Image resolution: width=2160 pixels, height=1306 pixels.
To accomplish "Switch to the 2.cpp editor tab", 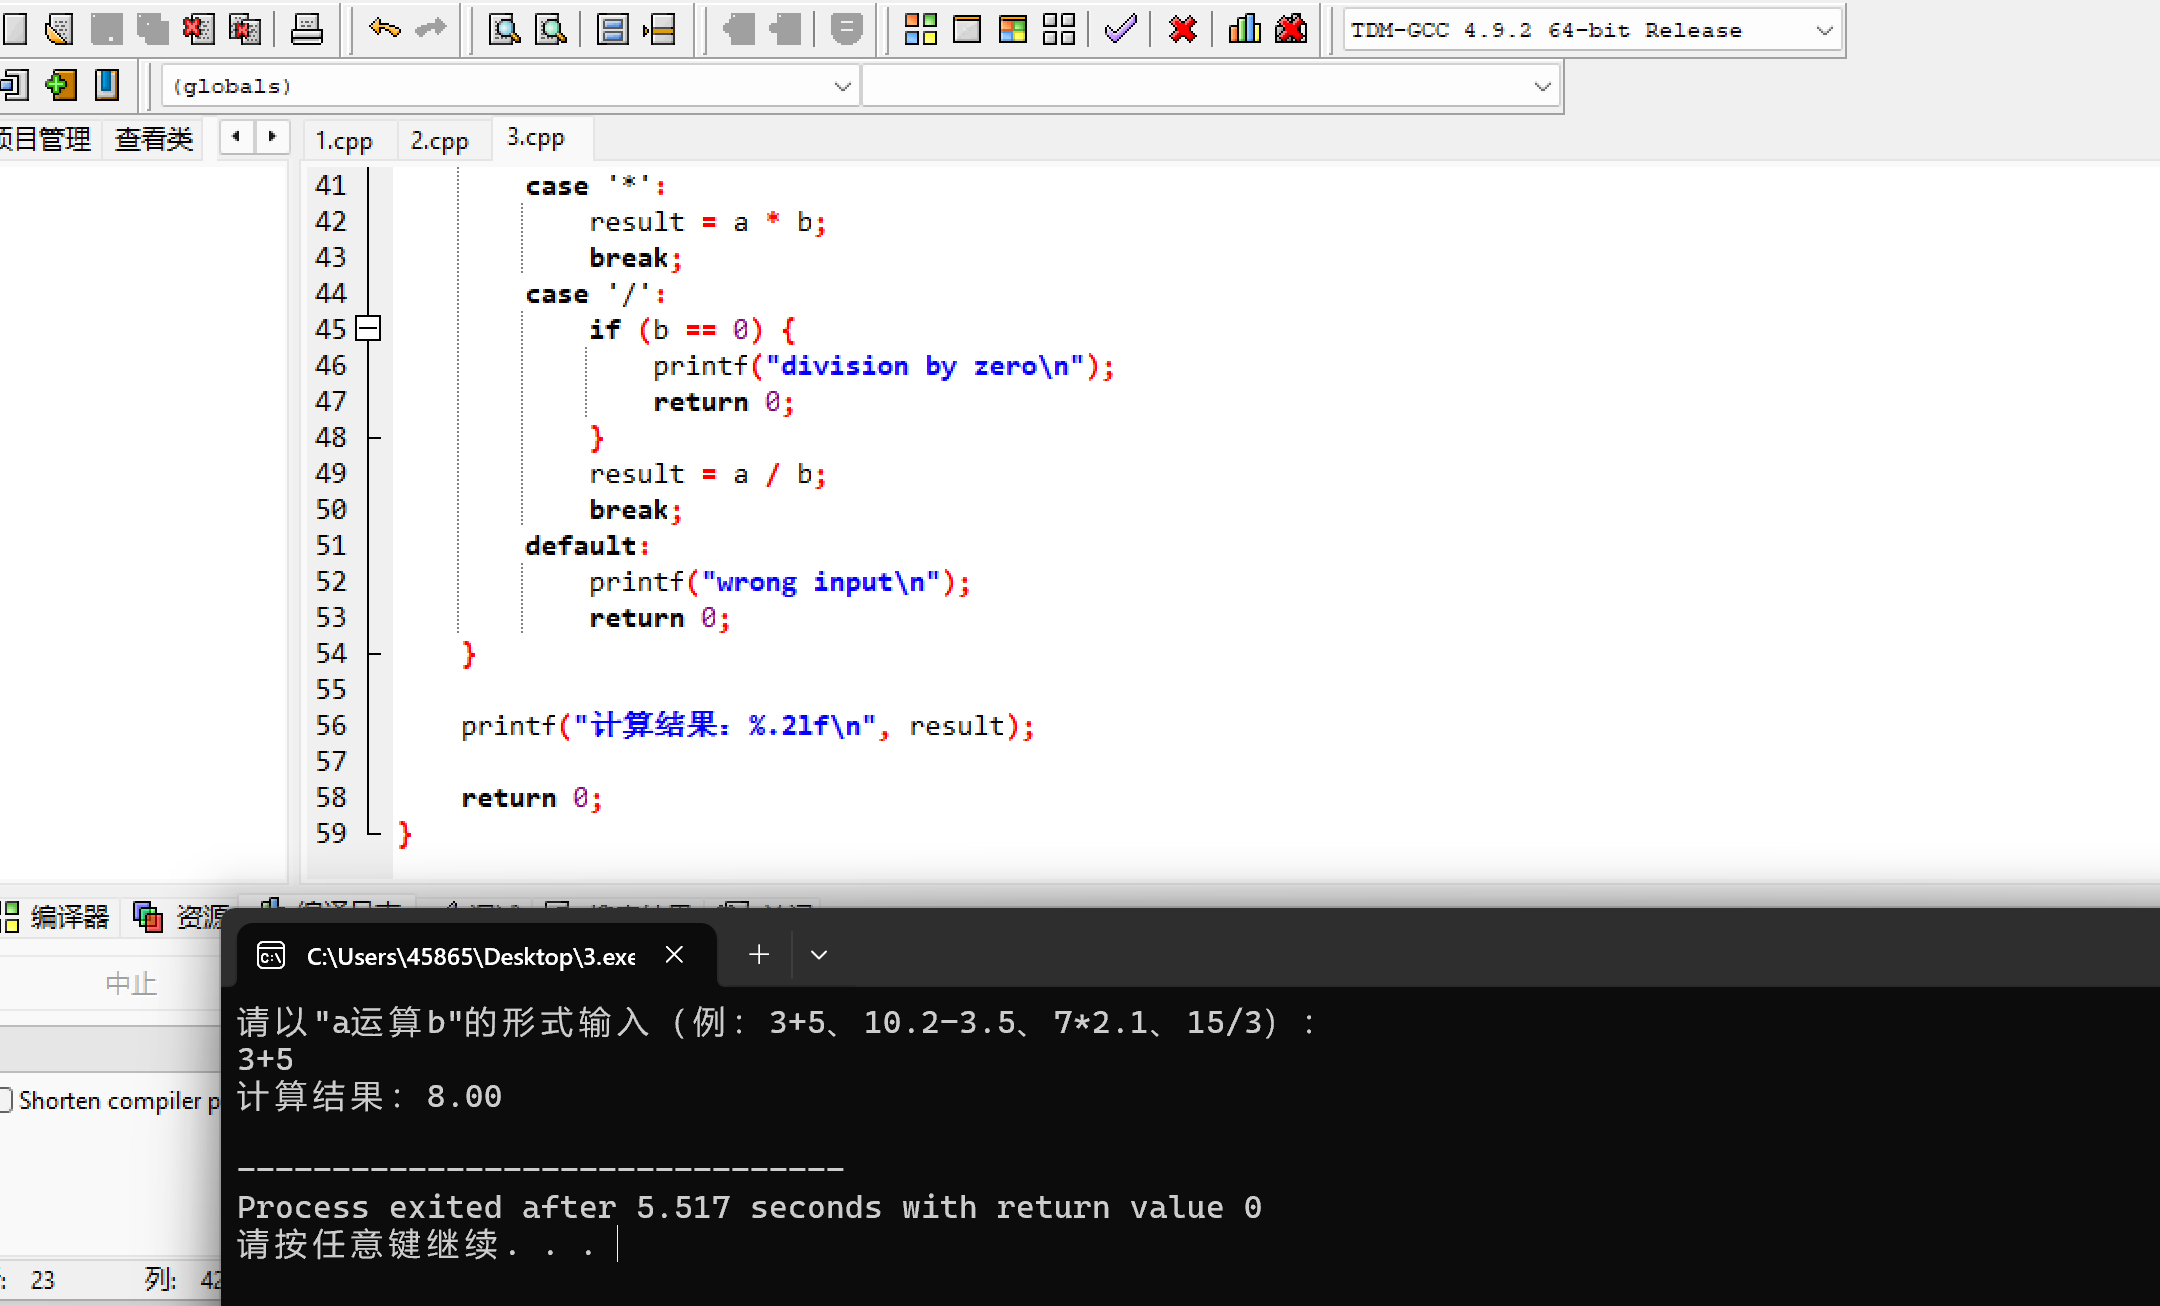I will point(439,140).
